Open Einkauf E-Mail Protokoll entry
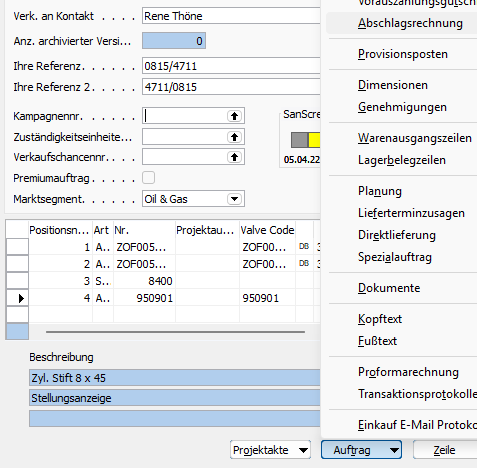This screenshot has height=468, width=477. point(417,425)
